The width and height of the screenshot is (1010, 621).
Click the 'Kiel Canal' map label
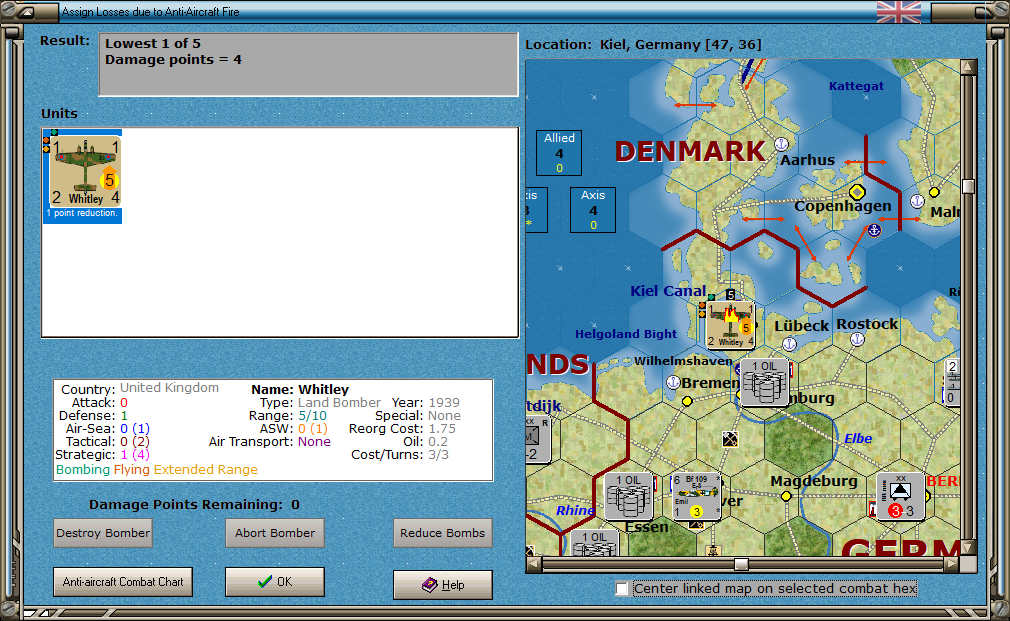pyautogui.click(x=668, y=291)
